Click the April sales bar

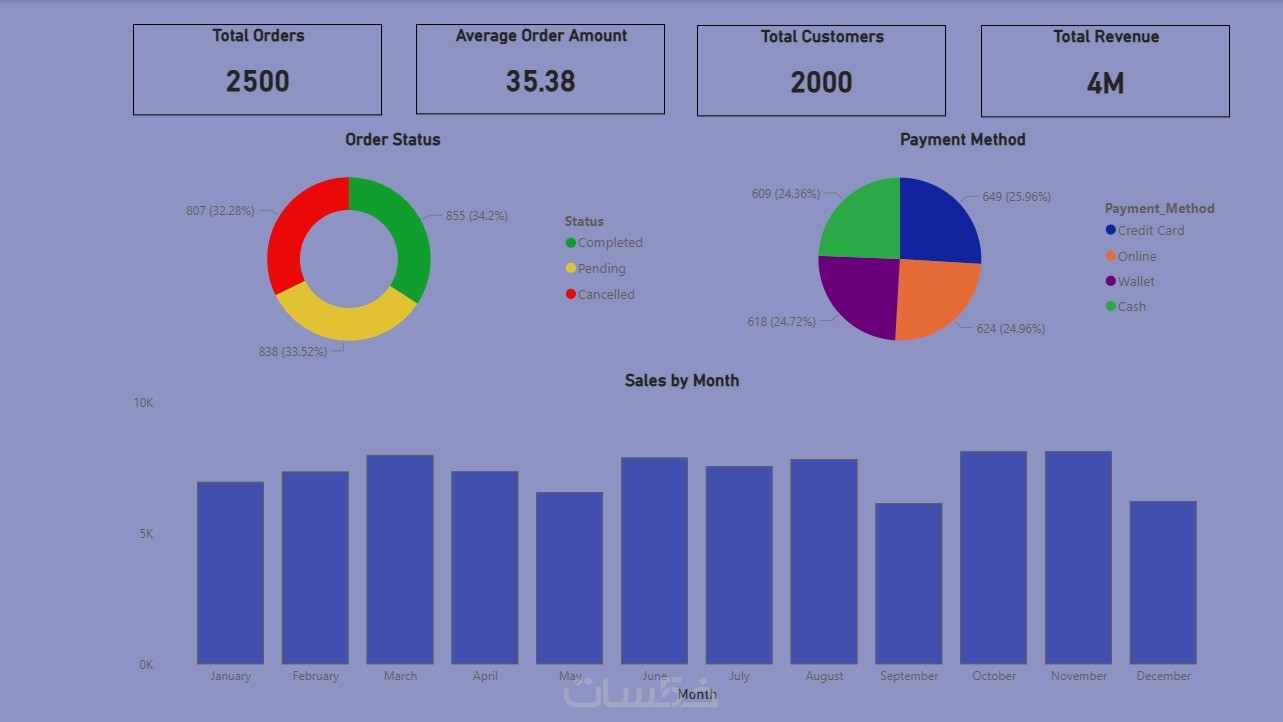pos(485,568)
